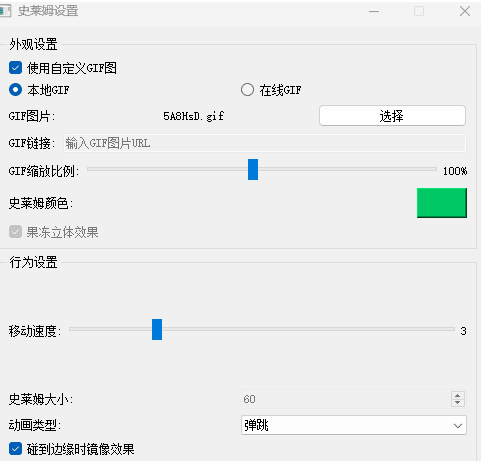481x461 pixels.
Task: Uncheck the 使用自定义GIF图 checkbox
Action: point(15,68)
